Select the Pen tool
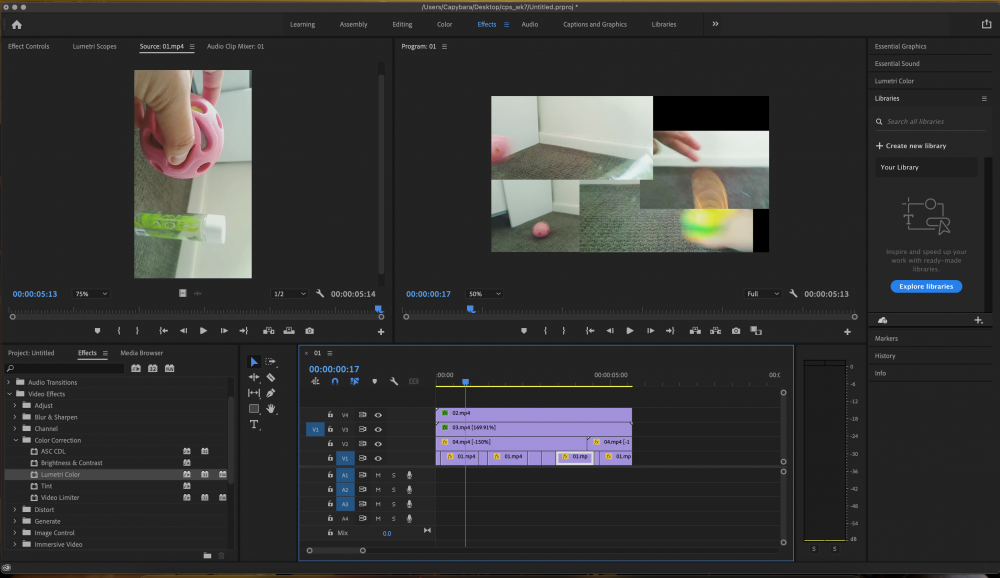This screenshot has height=578, width=1000. click(271, 393)
